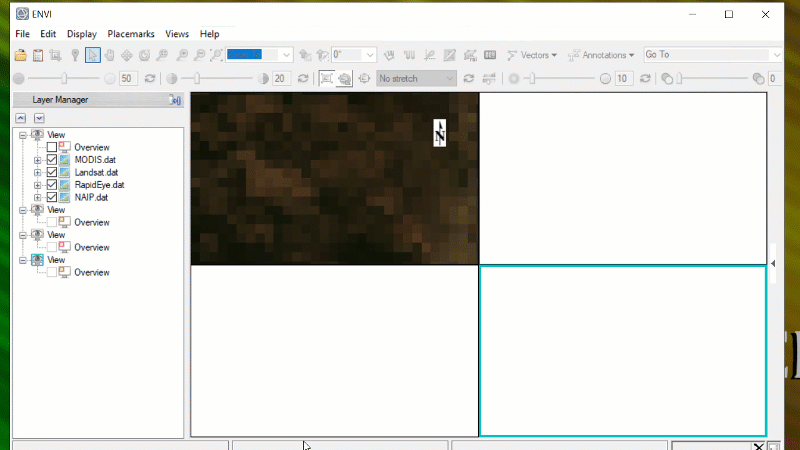
Task: Reset brightness with its refresh icon
Action: tap(150, 78)
